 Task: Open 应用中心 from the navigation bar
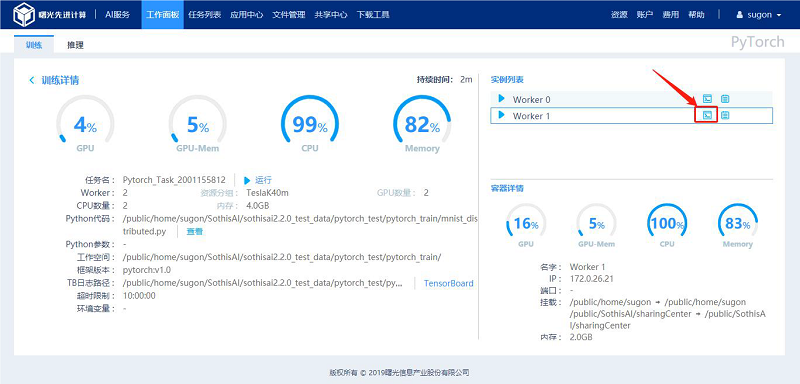pos(246,15)
